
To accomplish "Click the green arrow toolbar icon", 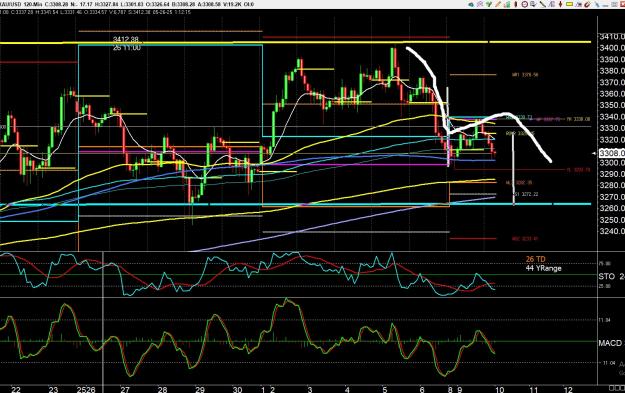I will pos(489,4).
